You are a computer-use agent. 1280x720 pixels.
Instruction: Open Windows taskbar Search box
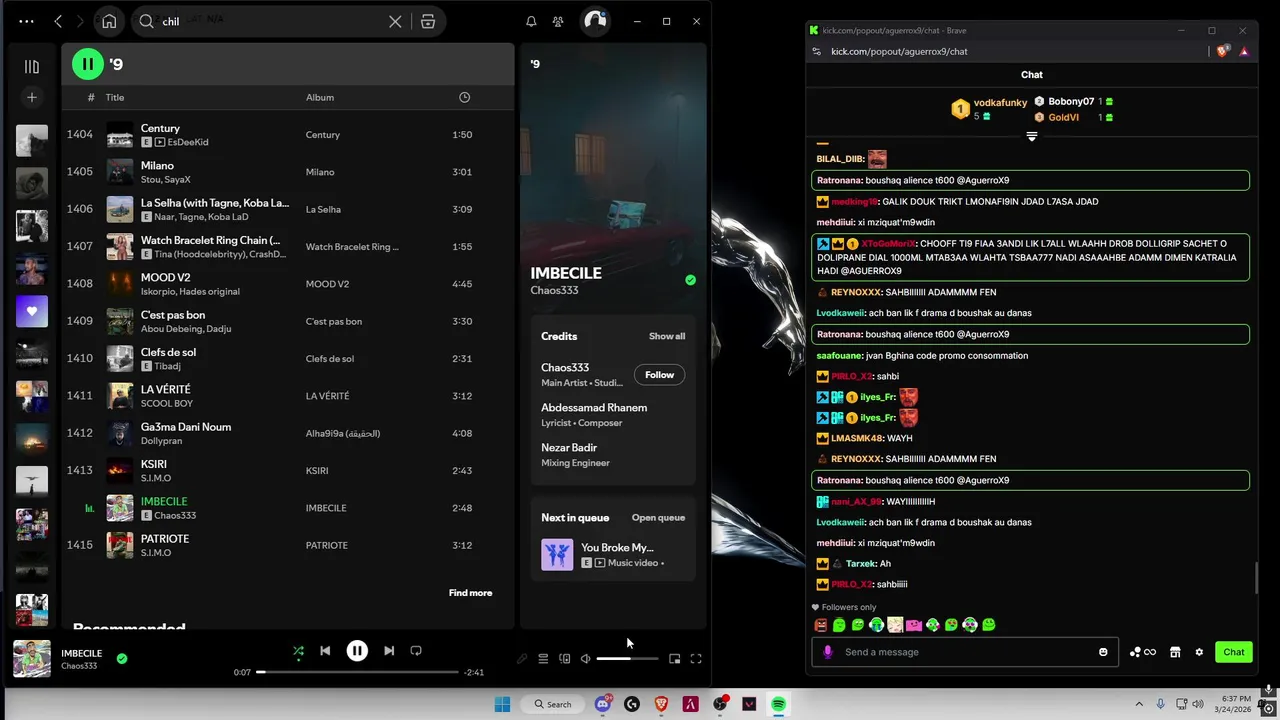pos(553,704)
